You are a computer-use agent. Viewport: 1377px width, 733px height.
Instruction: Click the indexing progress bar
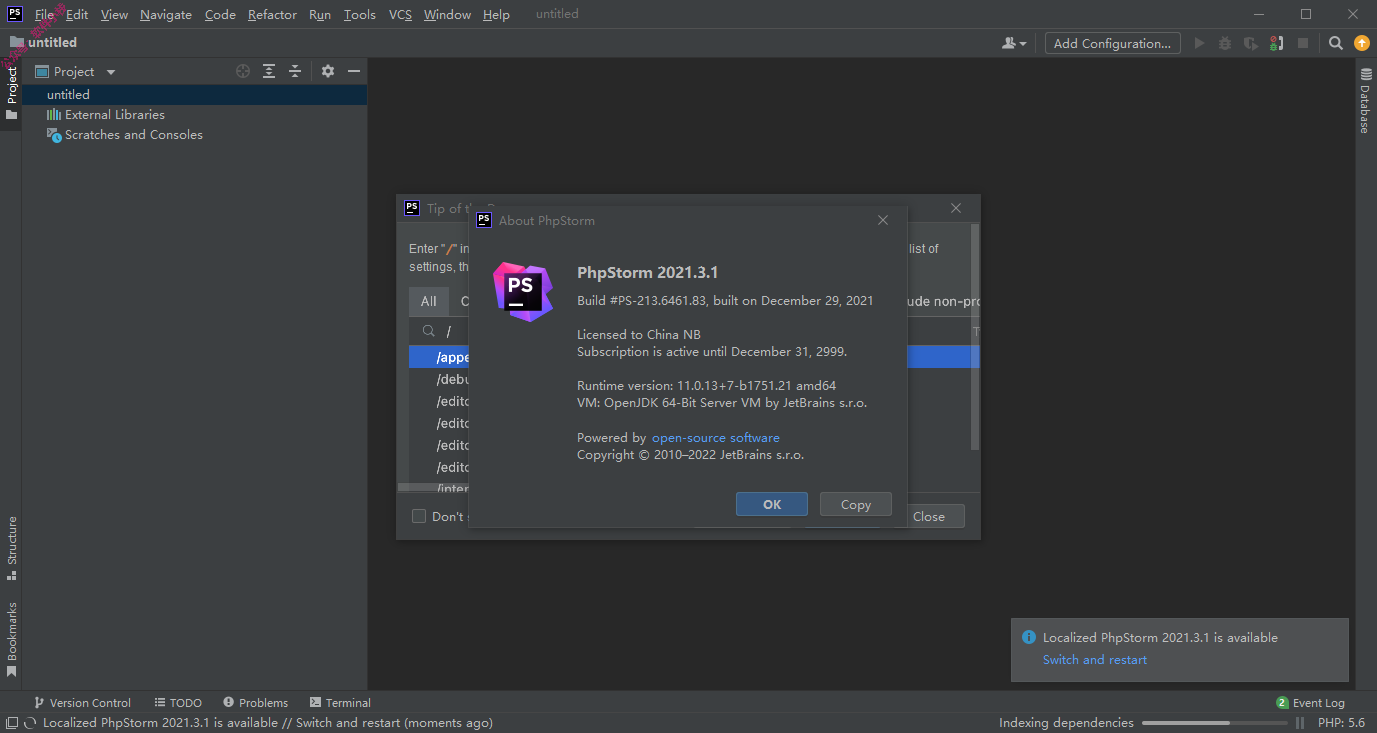click(x=1215, y=723)
